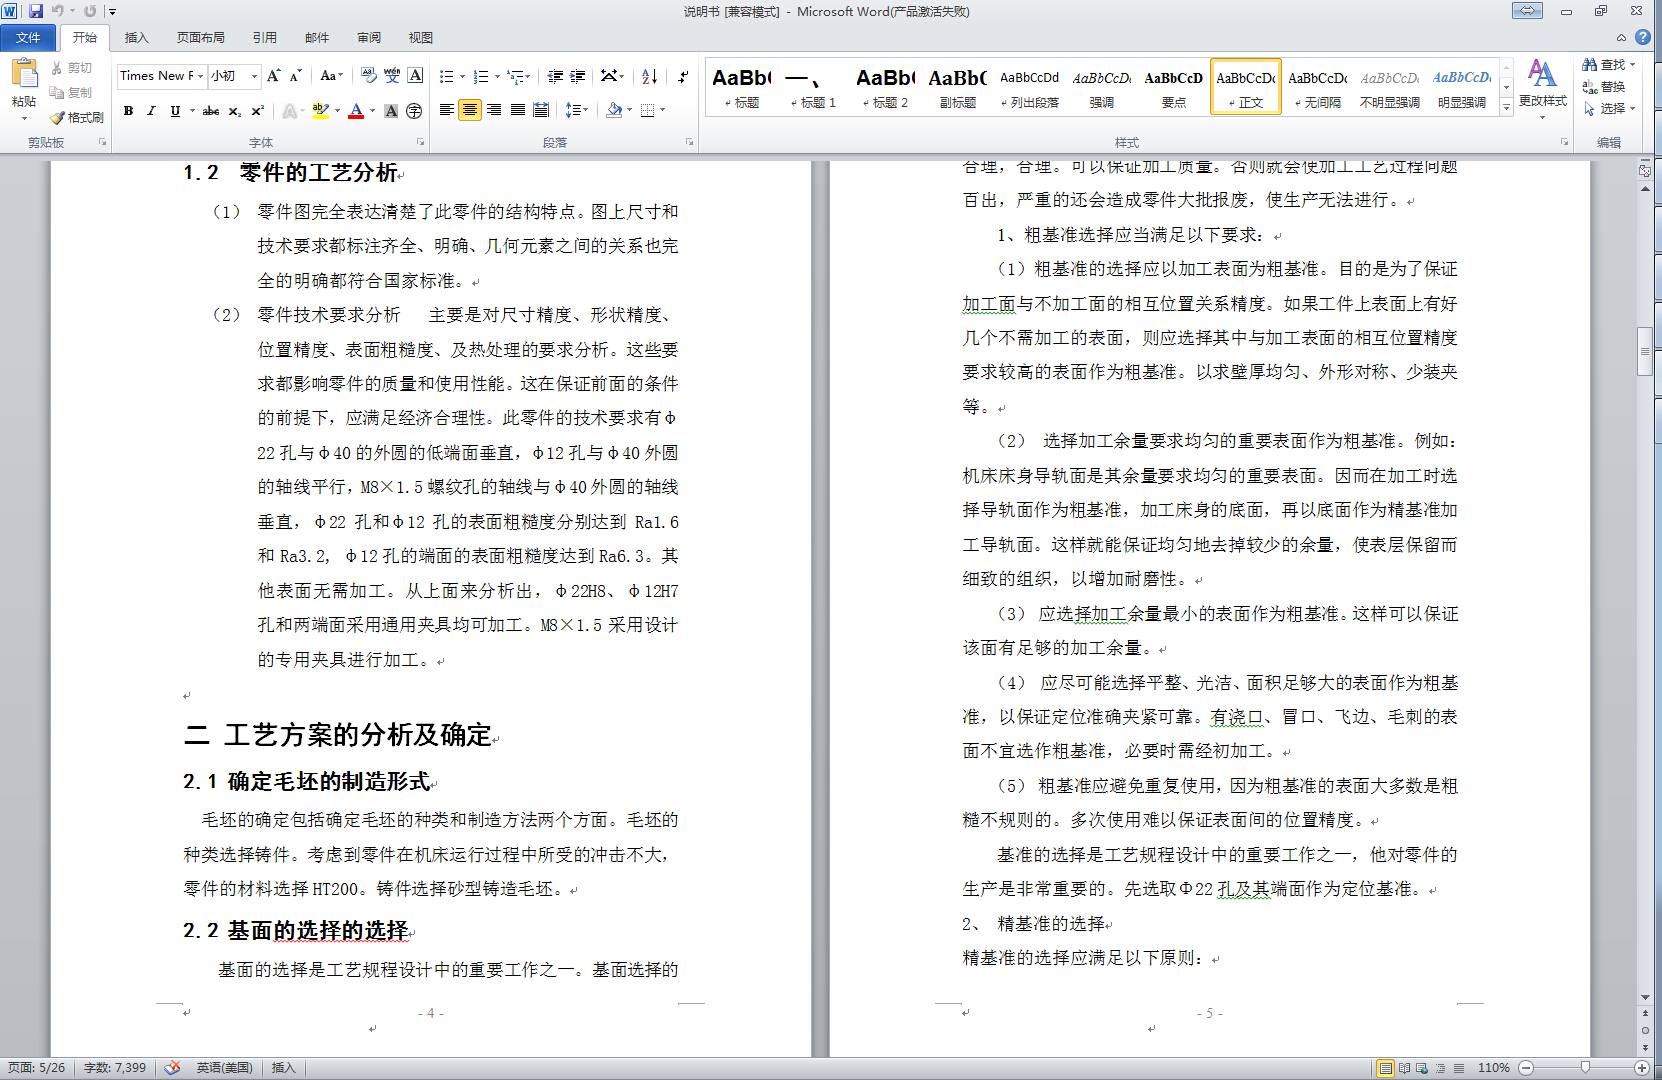Click the Paste (粘贴) clipboard icon
Viewport: 1662px width, 1080px height.
[x=23, y=73]
